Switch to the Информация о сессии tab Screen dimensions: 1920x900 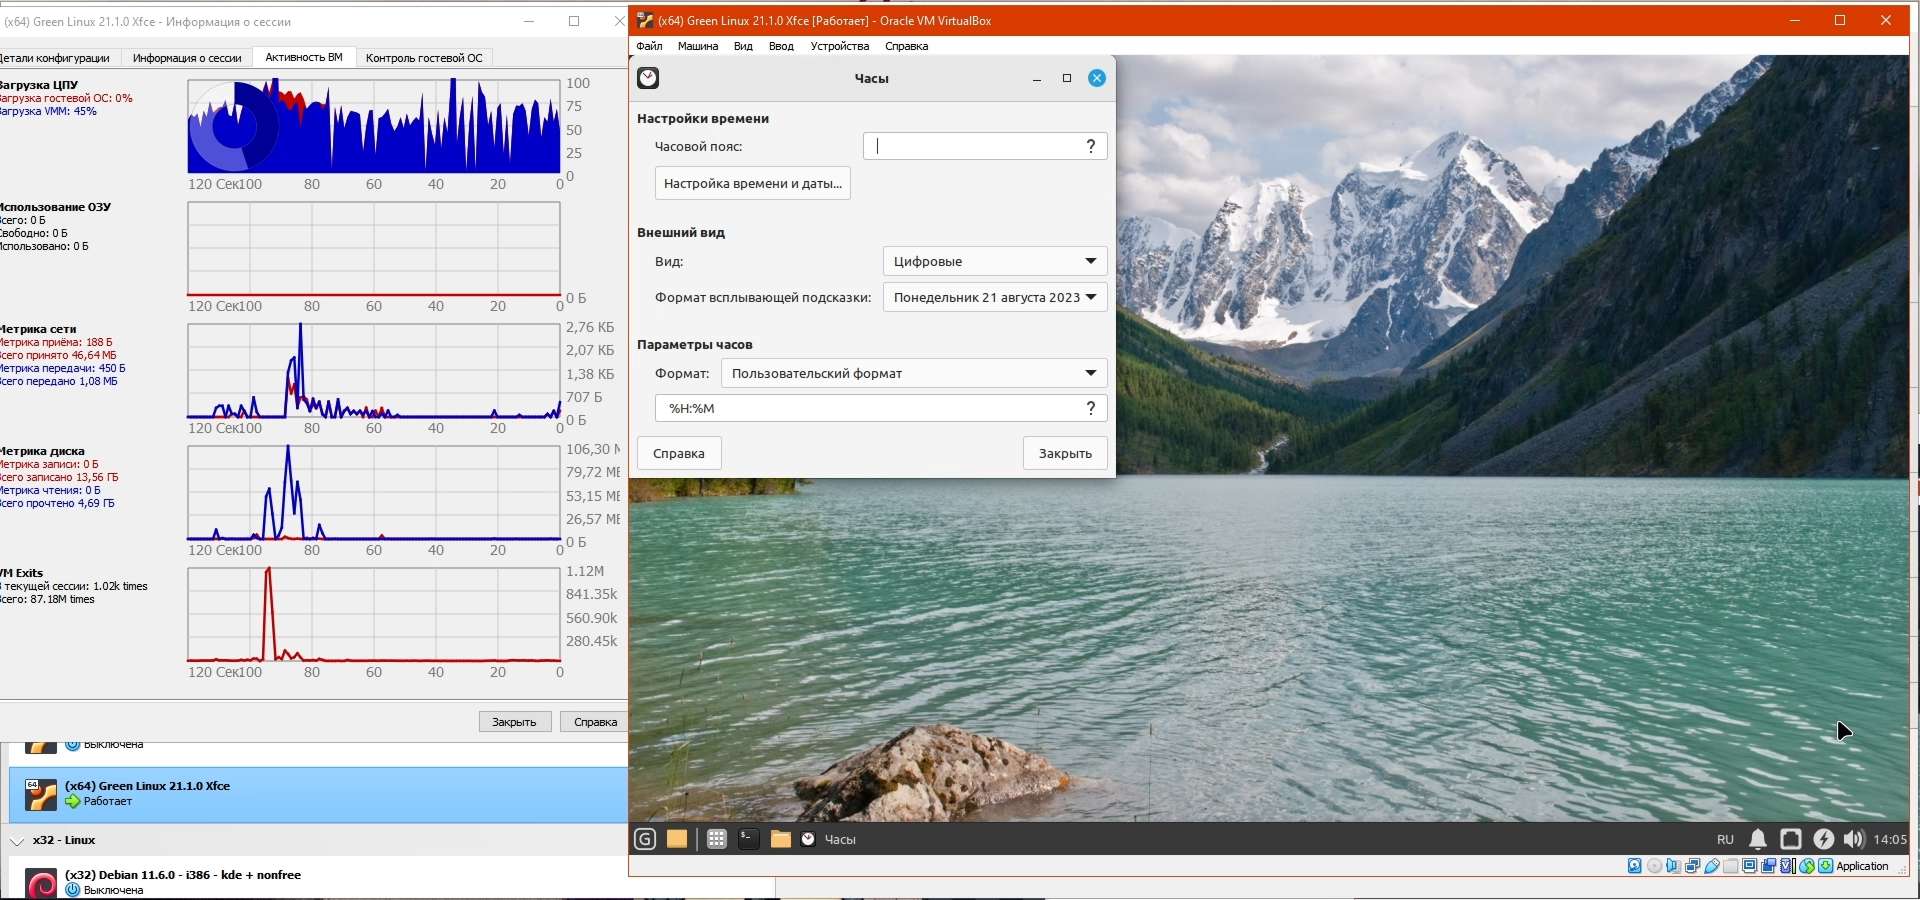coord(187,58)
